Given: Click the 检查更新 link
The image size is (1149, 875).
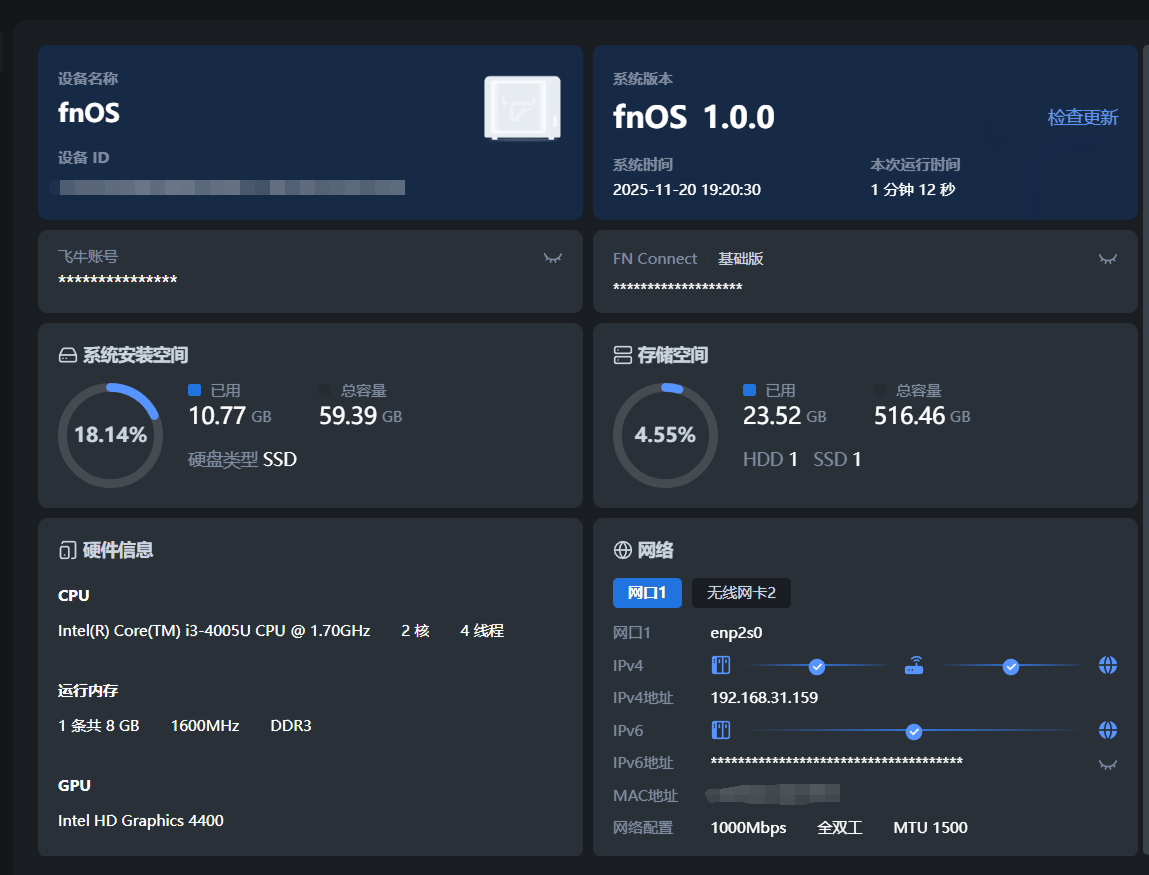Looking at the screenshot, I should (x=1082, y=117).
